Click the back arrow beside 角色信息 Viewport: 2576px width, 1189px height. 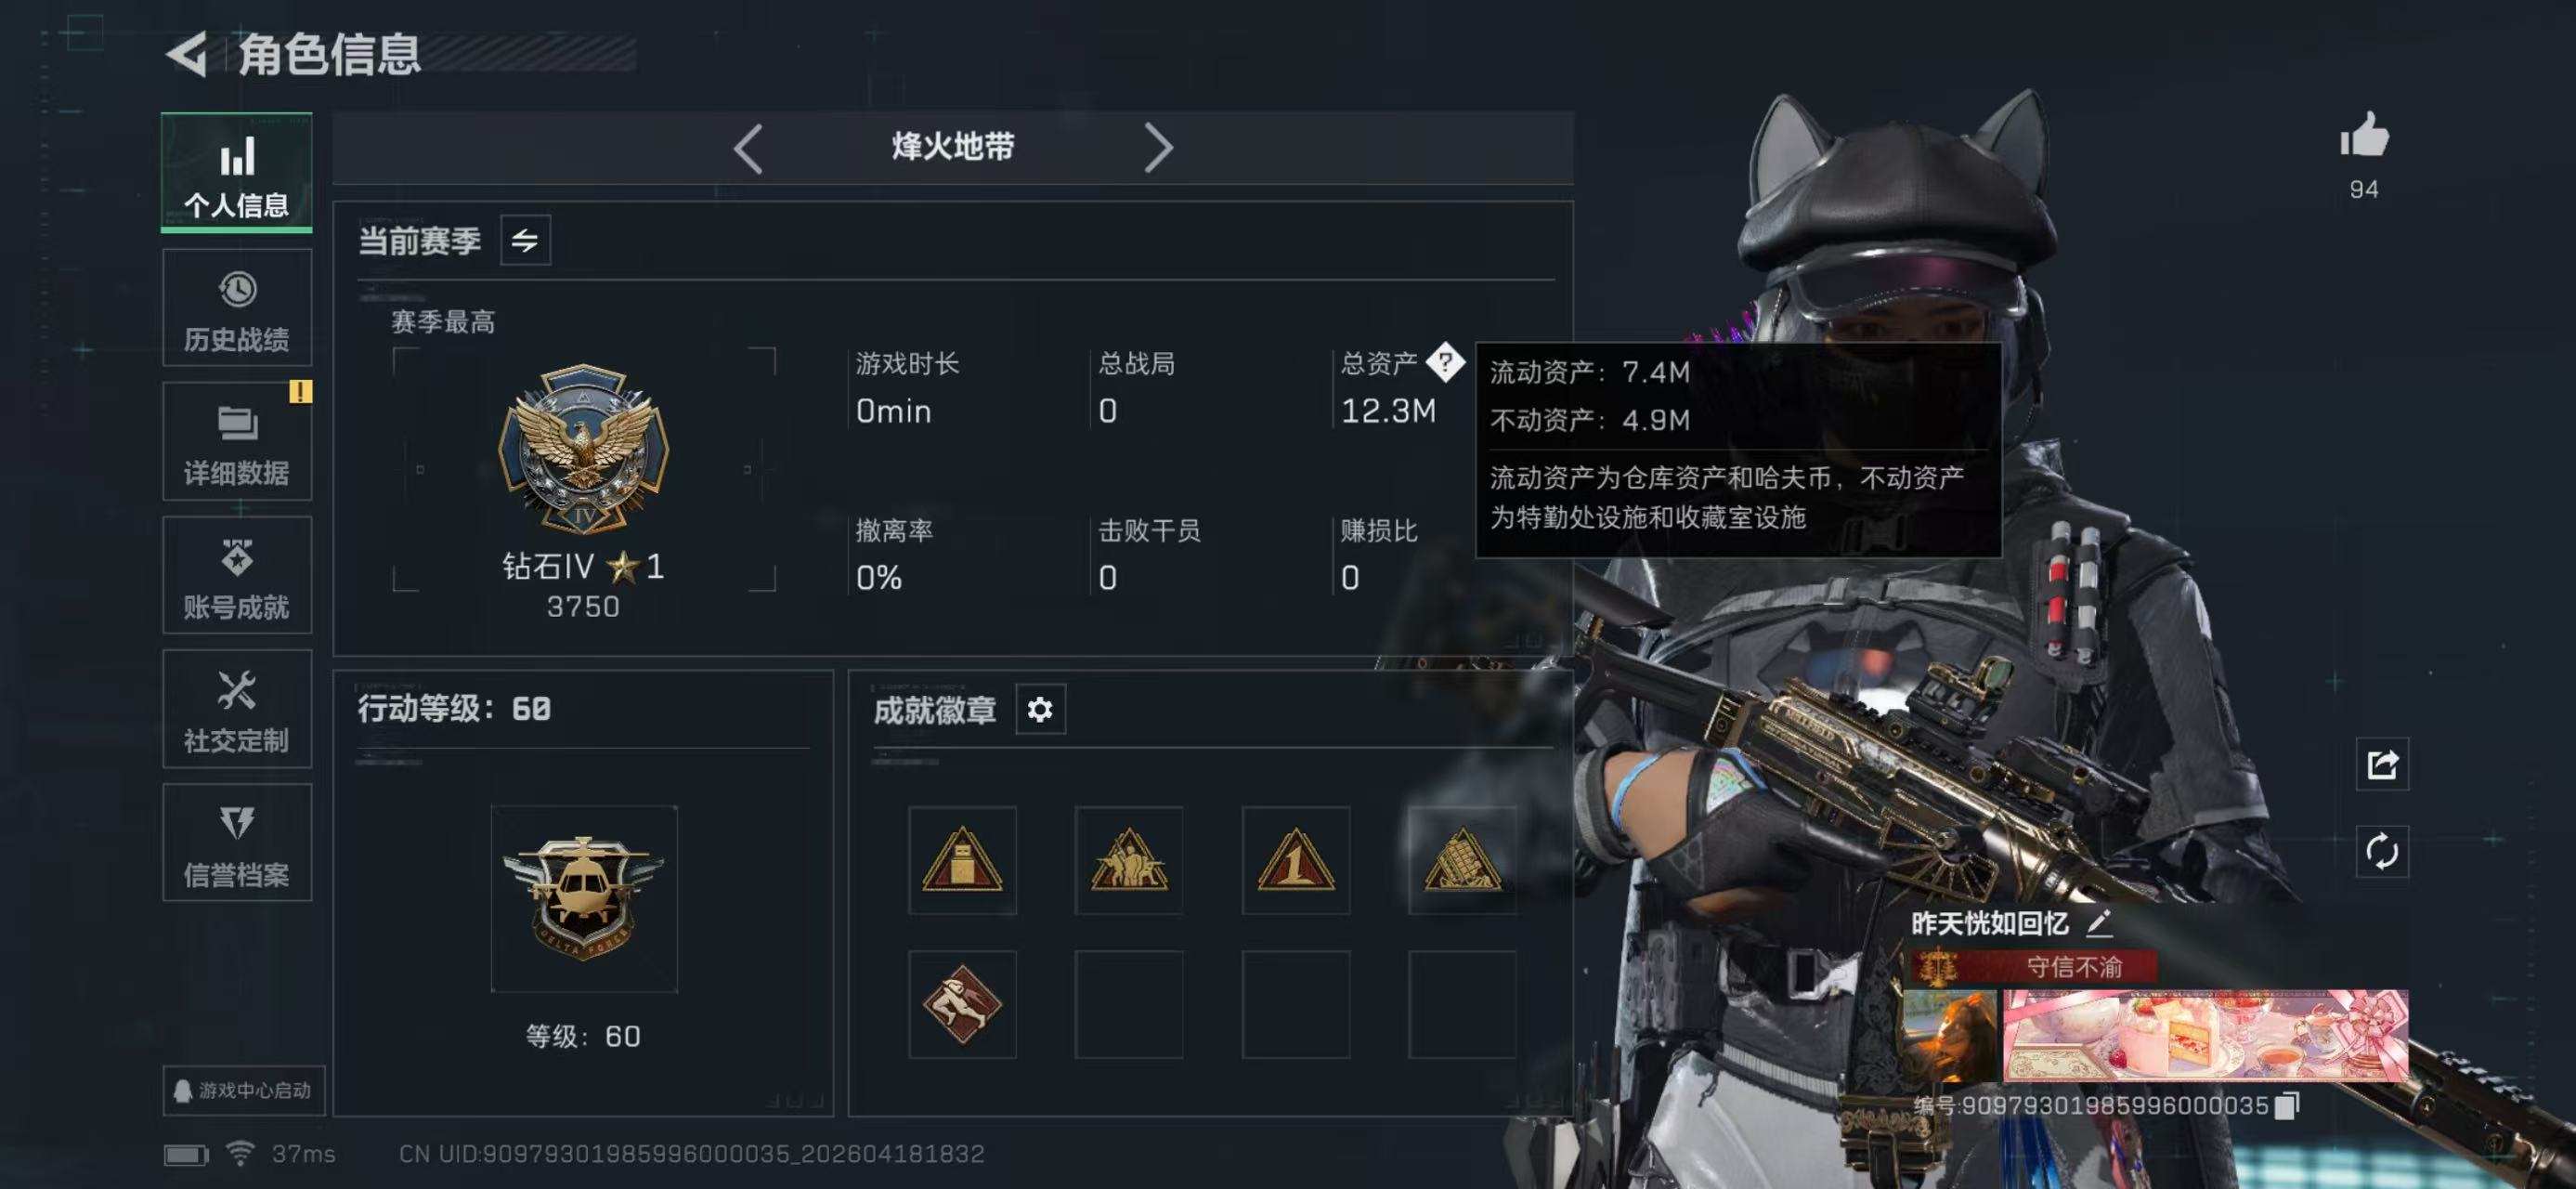(186, 53)
